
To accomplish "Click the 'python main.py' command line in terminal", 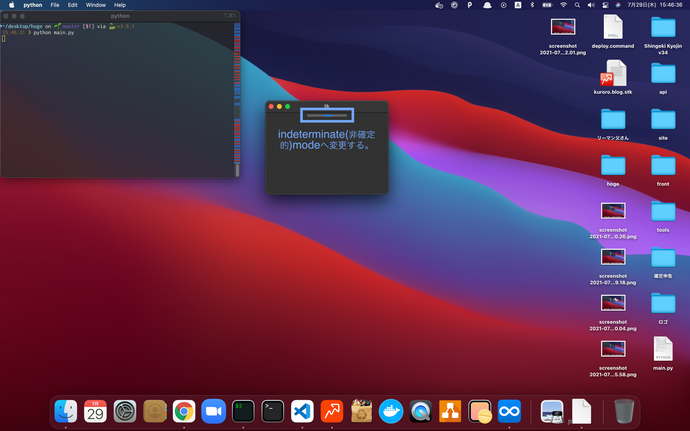I will (x=54, y=33).
